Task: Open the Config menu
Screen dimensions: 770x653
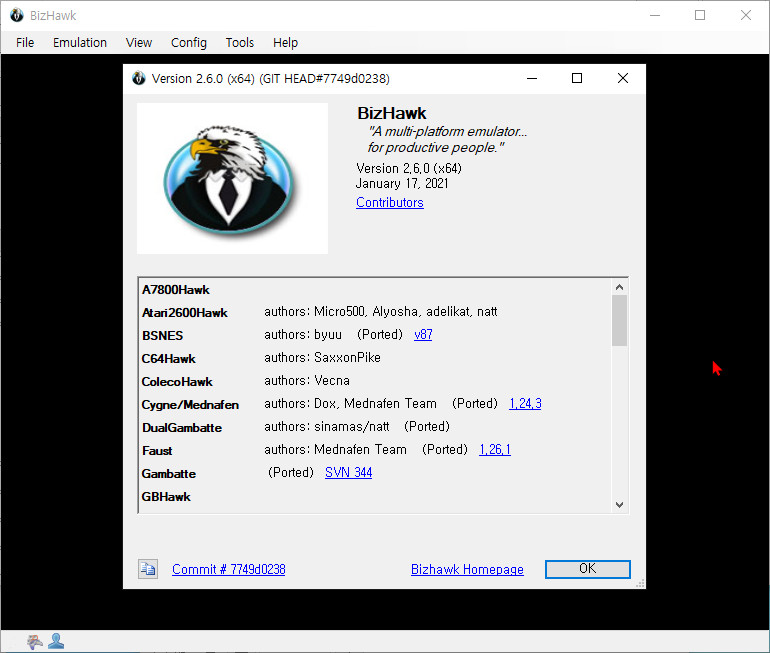Action: click(x=189, y=43)
